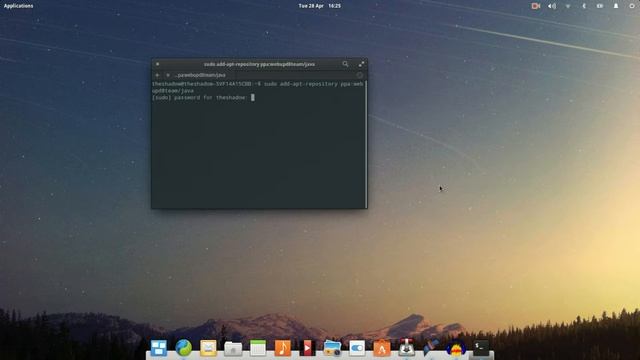The width and height of the screenshot is (640, 360).
Task: Open the session power menu icon
Action: tap(632, 6)
